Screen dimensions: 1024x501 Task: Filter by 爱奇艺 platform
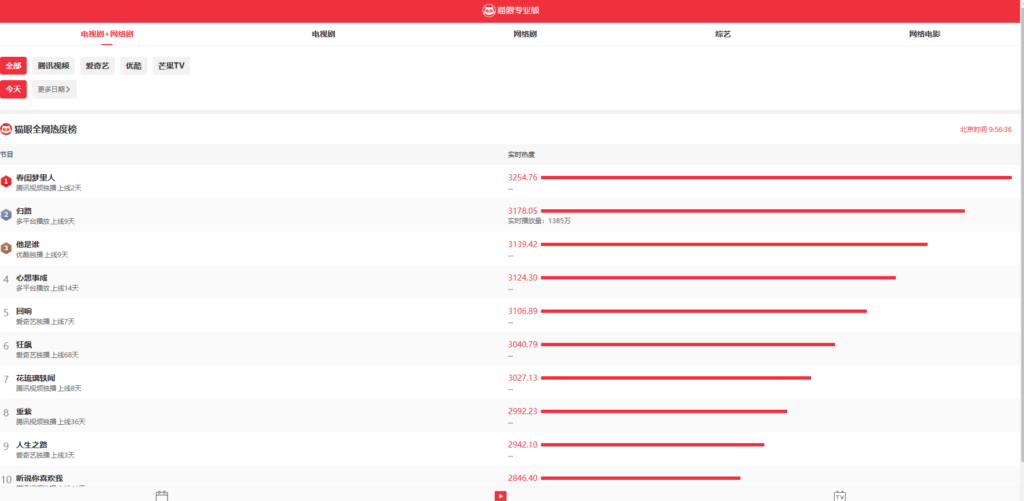click(x=97, y=66)
